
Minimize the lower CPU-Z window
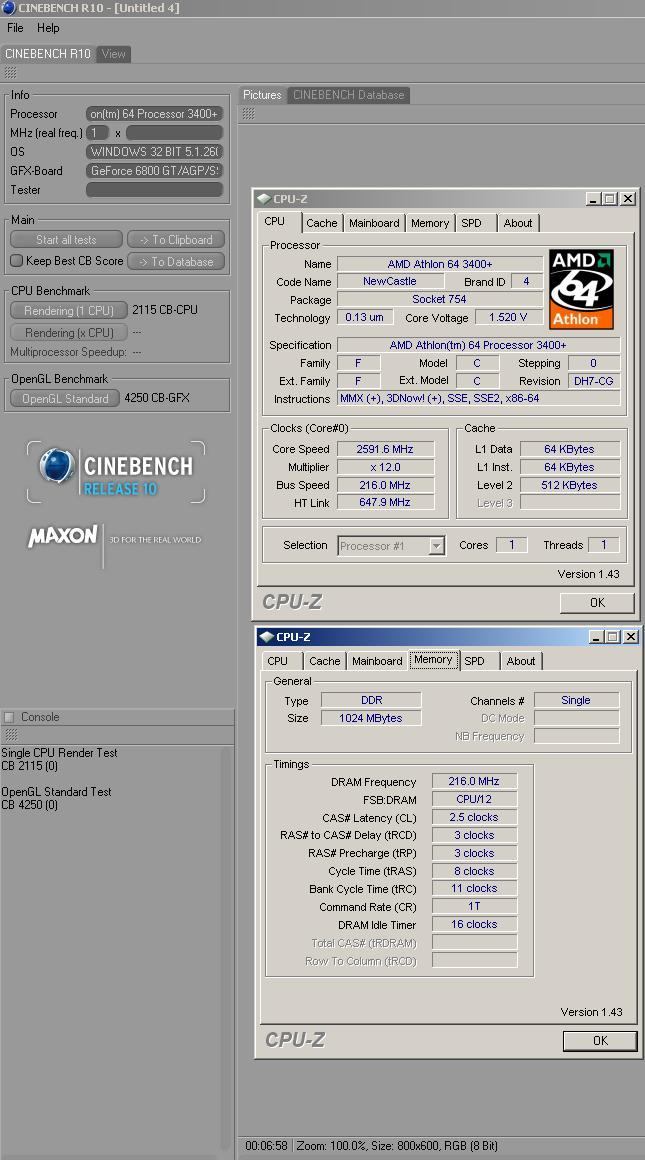596,637
